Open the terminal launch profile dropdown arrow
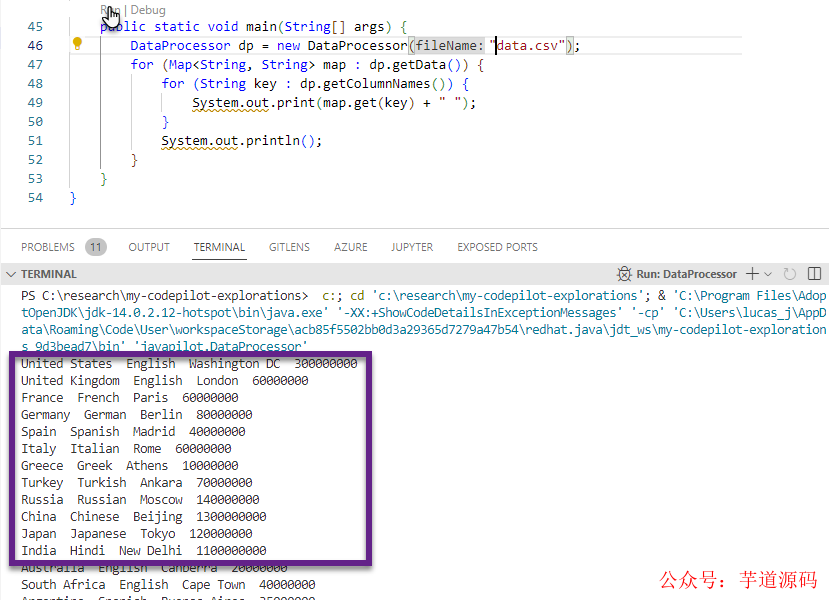This screenshot has width=829, height=600. click(768, 274)
